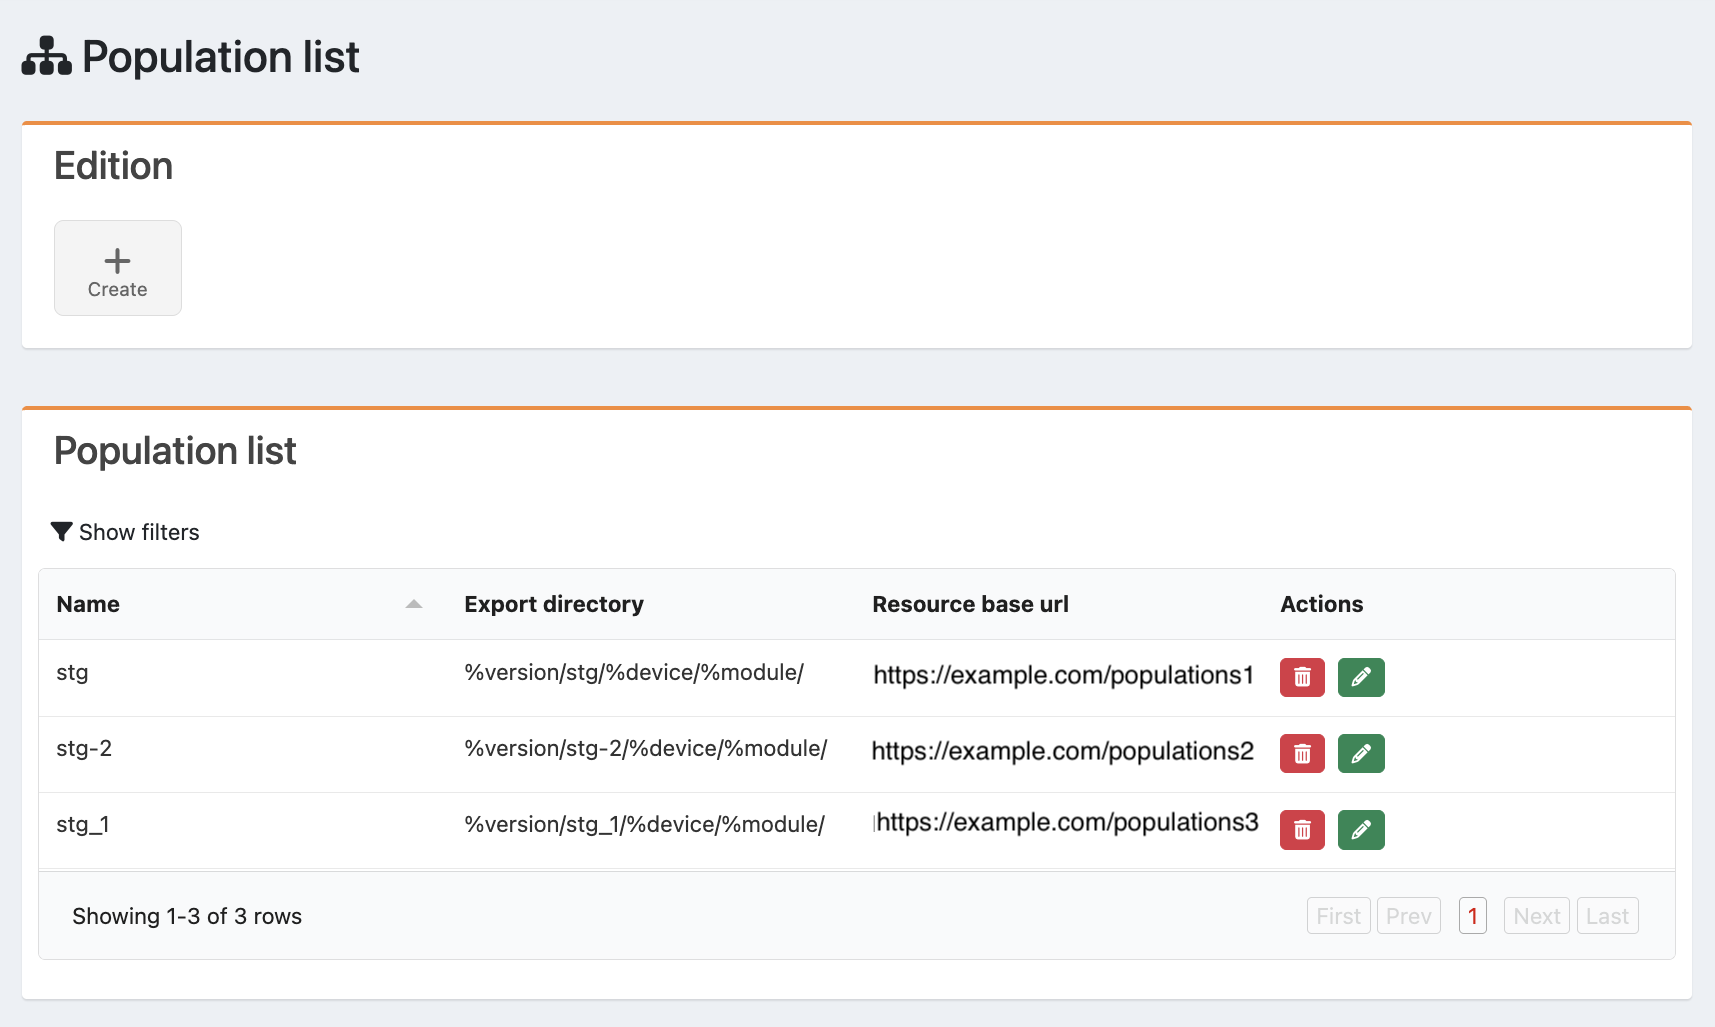The height and width of the screenshot is (1027, 1715).
Task: Select page 1 in pagination
Action: coord(1472,916)
